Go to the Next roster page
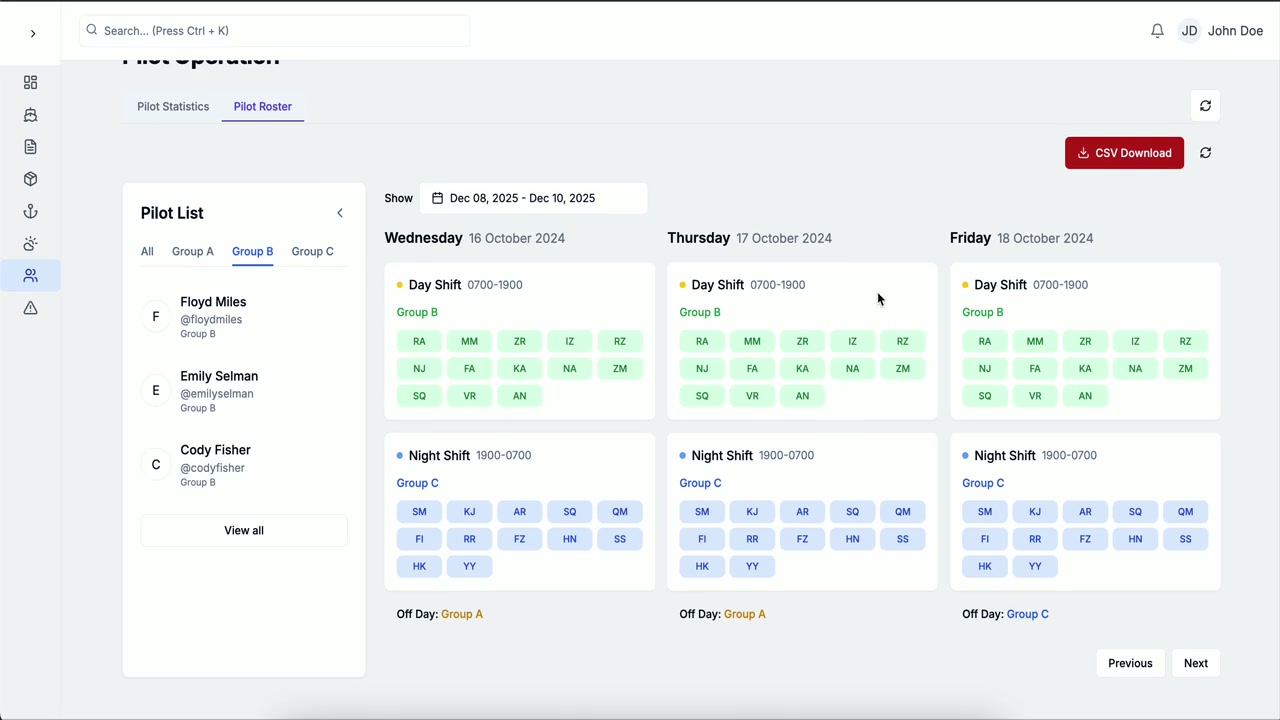This screenshot has height=720, width=1280. [x=1196, y=663]
